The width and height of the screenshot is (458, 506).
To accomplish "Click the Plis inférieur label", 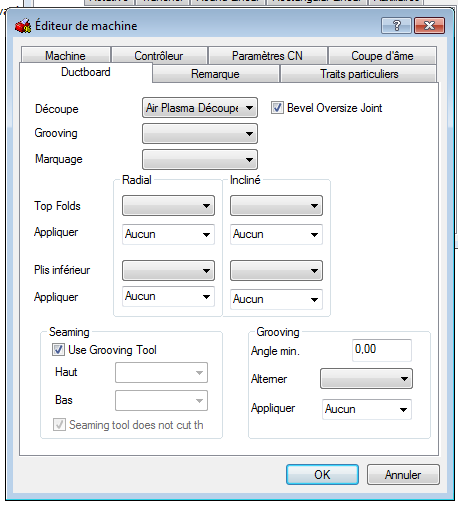I will [62, 270].
